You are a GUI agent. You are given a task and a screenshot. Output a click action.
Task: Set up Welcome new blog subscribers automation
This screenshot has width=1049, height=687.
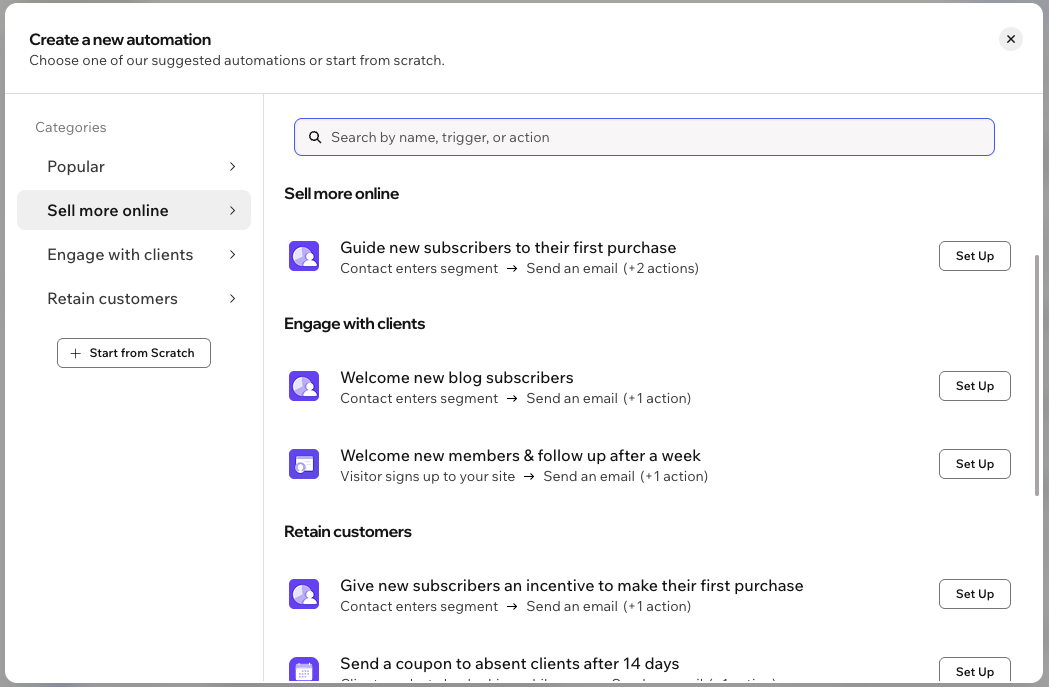pyautogui.click(x=975, y=386)
